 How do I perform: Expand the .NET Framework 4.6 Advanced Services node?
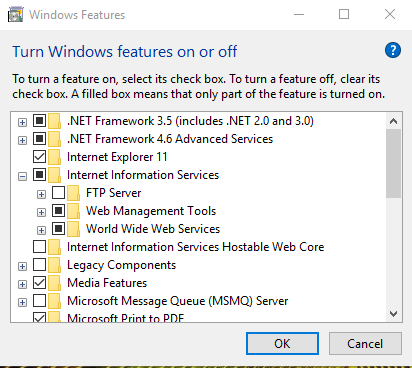[x=22, y=140]
